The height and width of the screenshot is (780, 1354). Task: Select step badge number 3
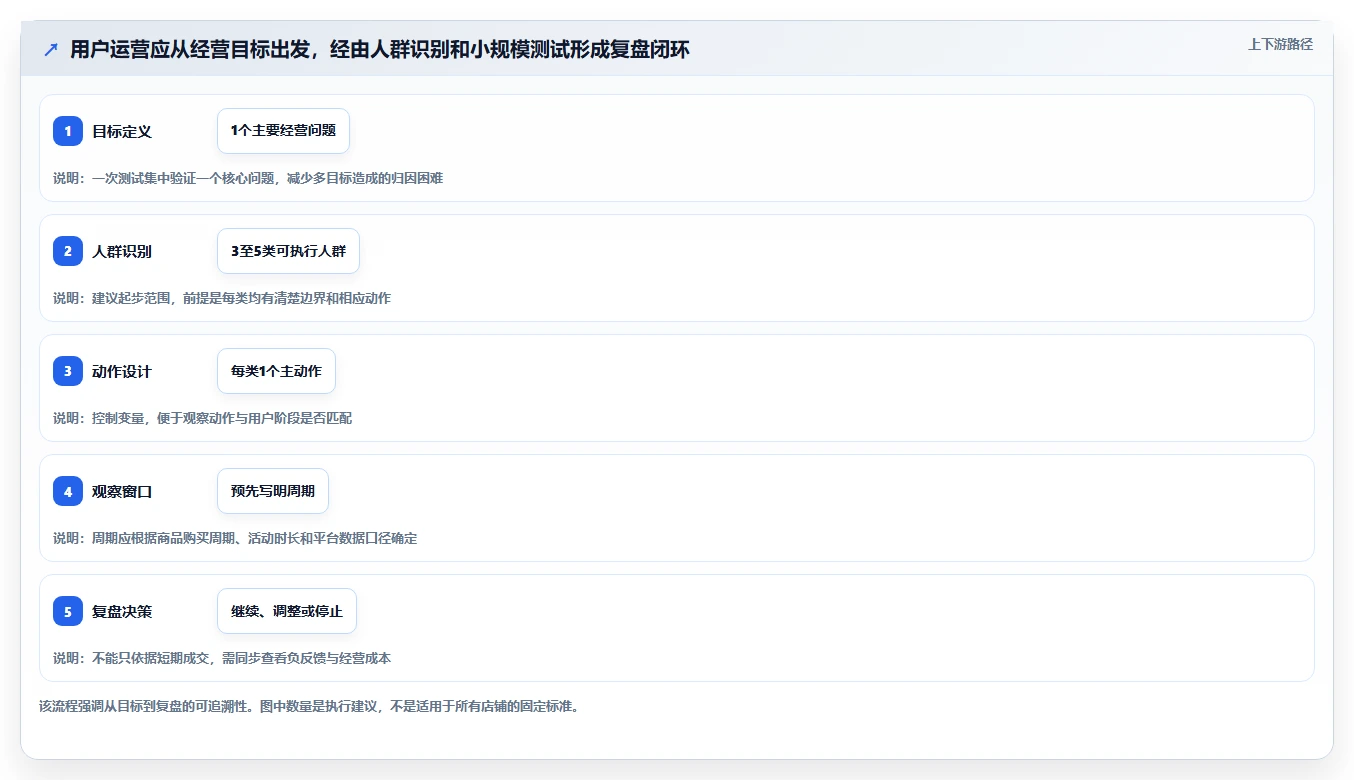pos(68,371)
